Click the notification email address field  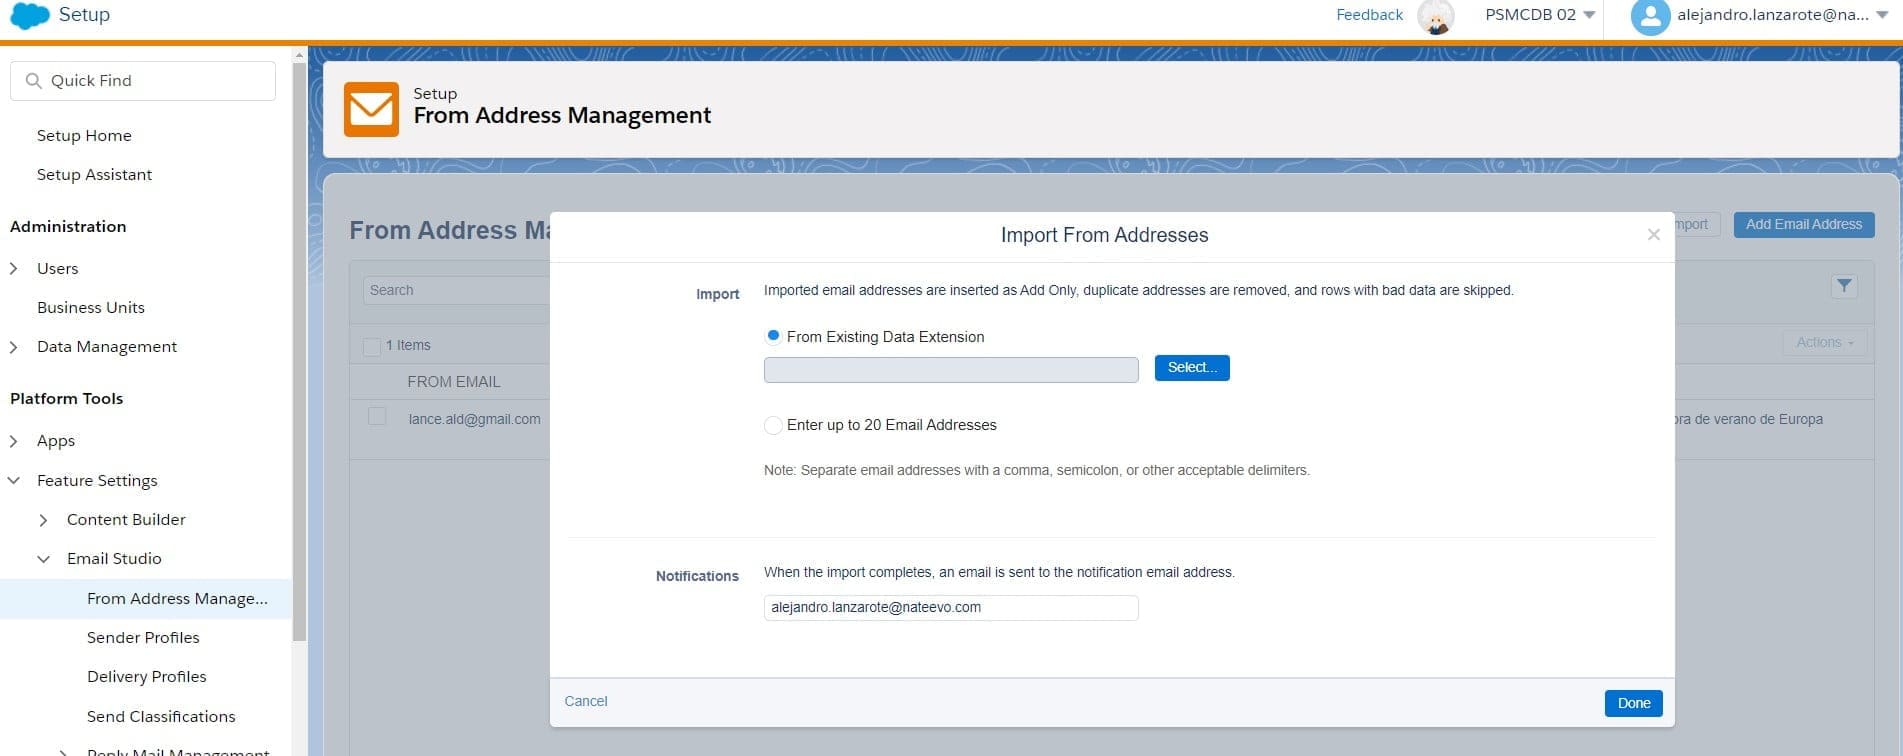click(x=950, y=608)
